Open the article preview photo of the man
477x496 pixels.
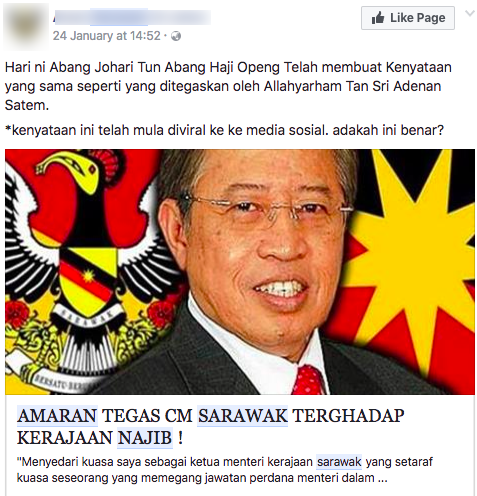(x=240, y=272)
